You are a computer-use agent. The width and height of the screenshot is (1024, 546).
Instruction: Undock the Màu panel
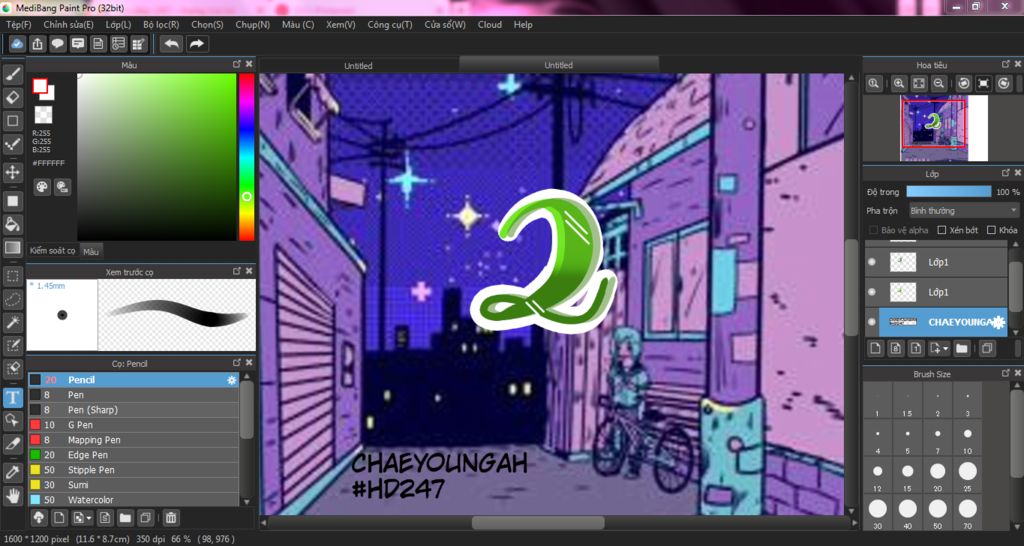tap(237, 65)
